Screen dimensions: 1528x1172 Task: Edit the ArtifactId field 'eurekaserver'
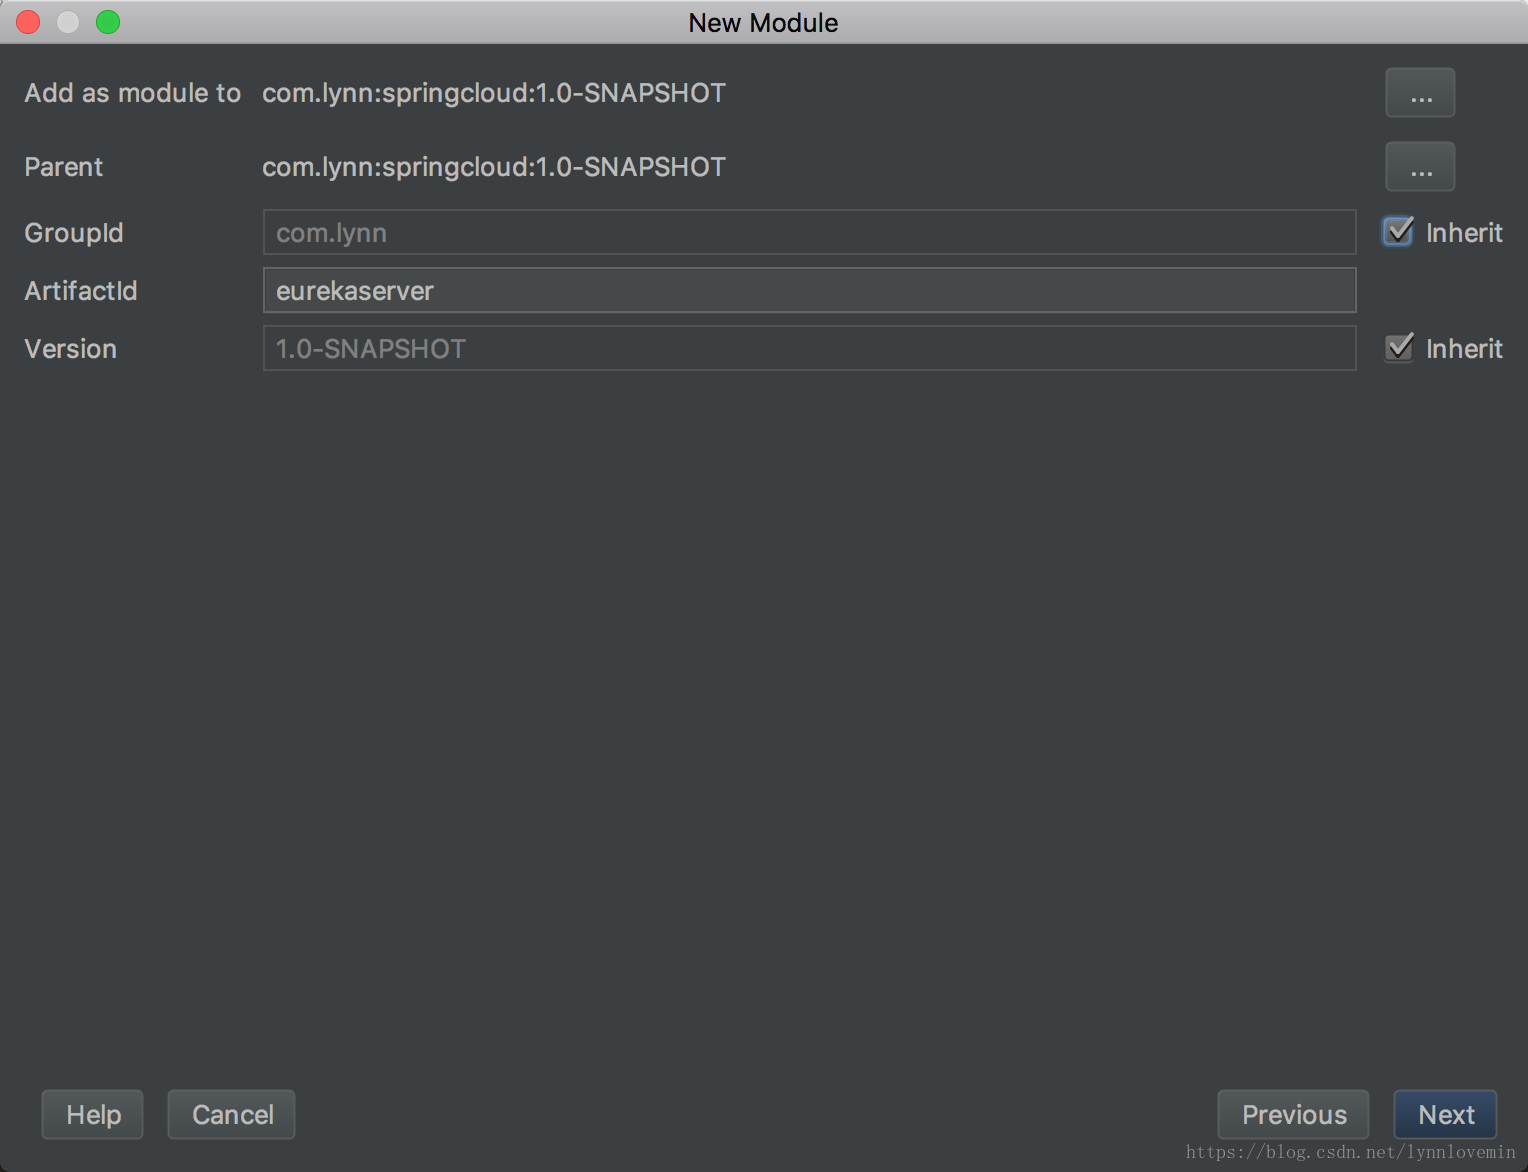tap(809, 291)
